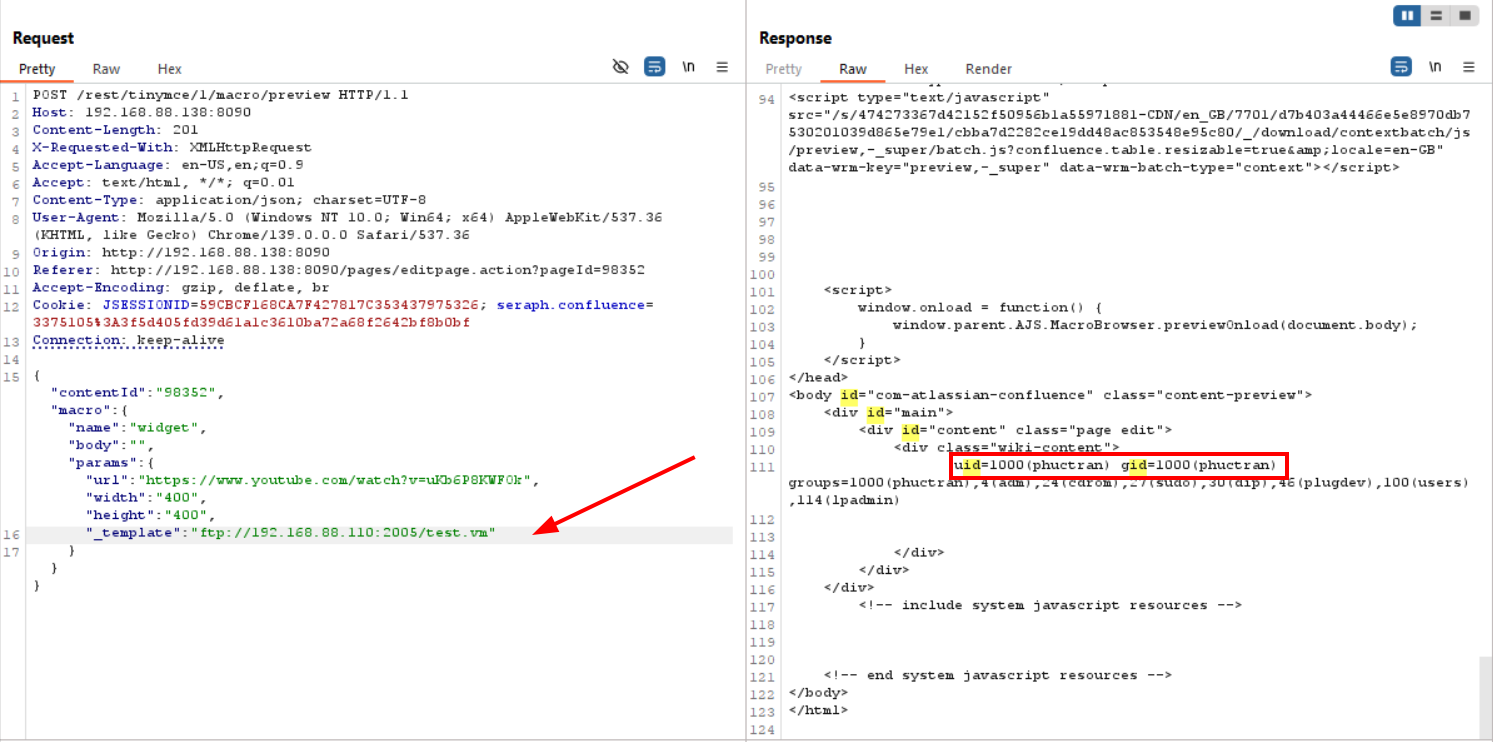
Task: Click the Host header value 192.168.88.138:8090
Action: coord(168,113)
